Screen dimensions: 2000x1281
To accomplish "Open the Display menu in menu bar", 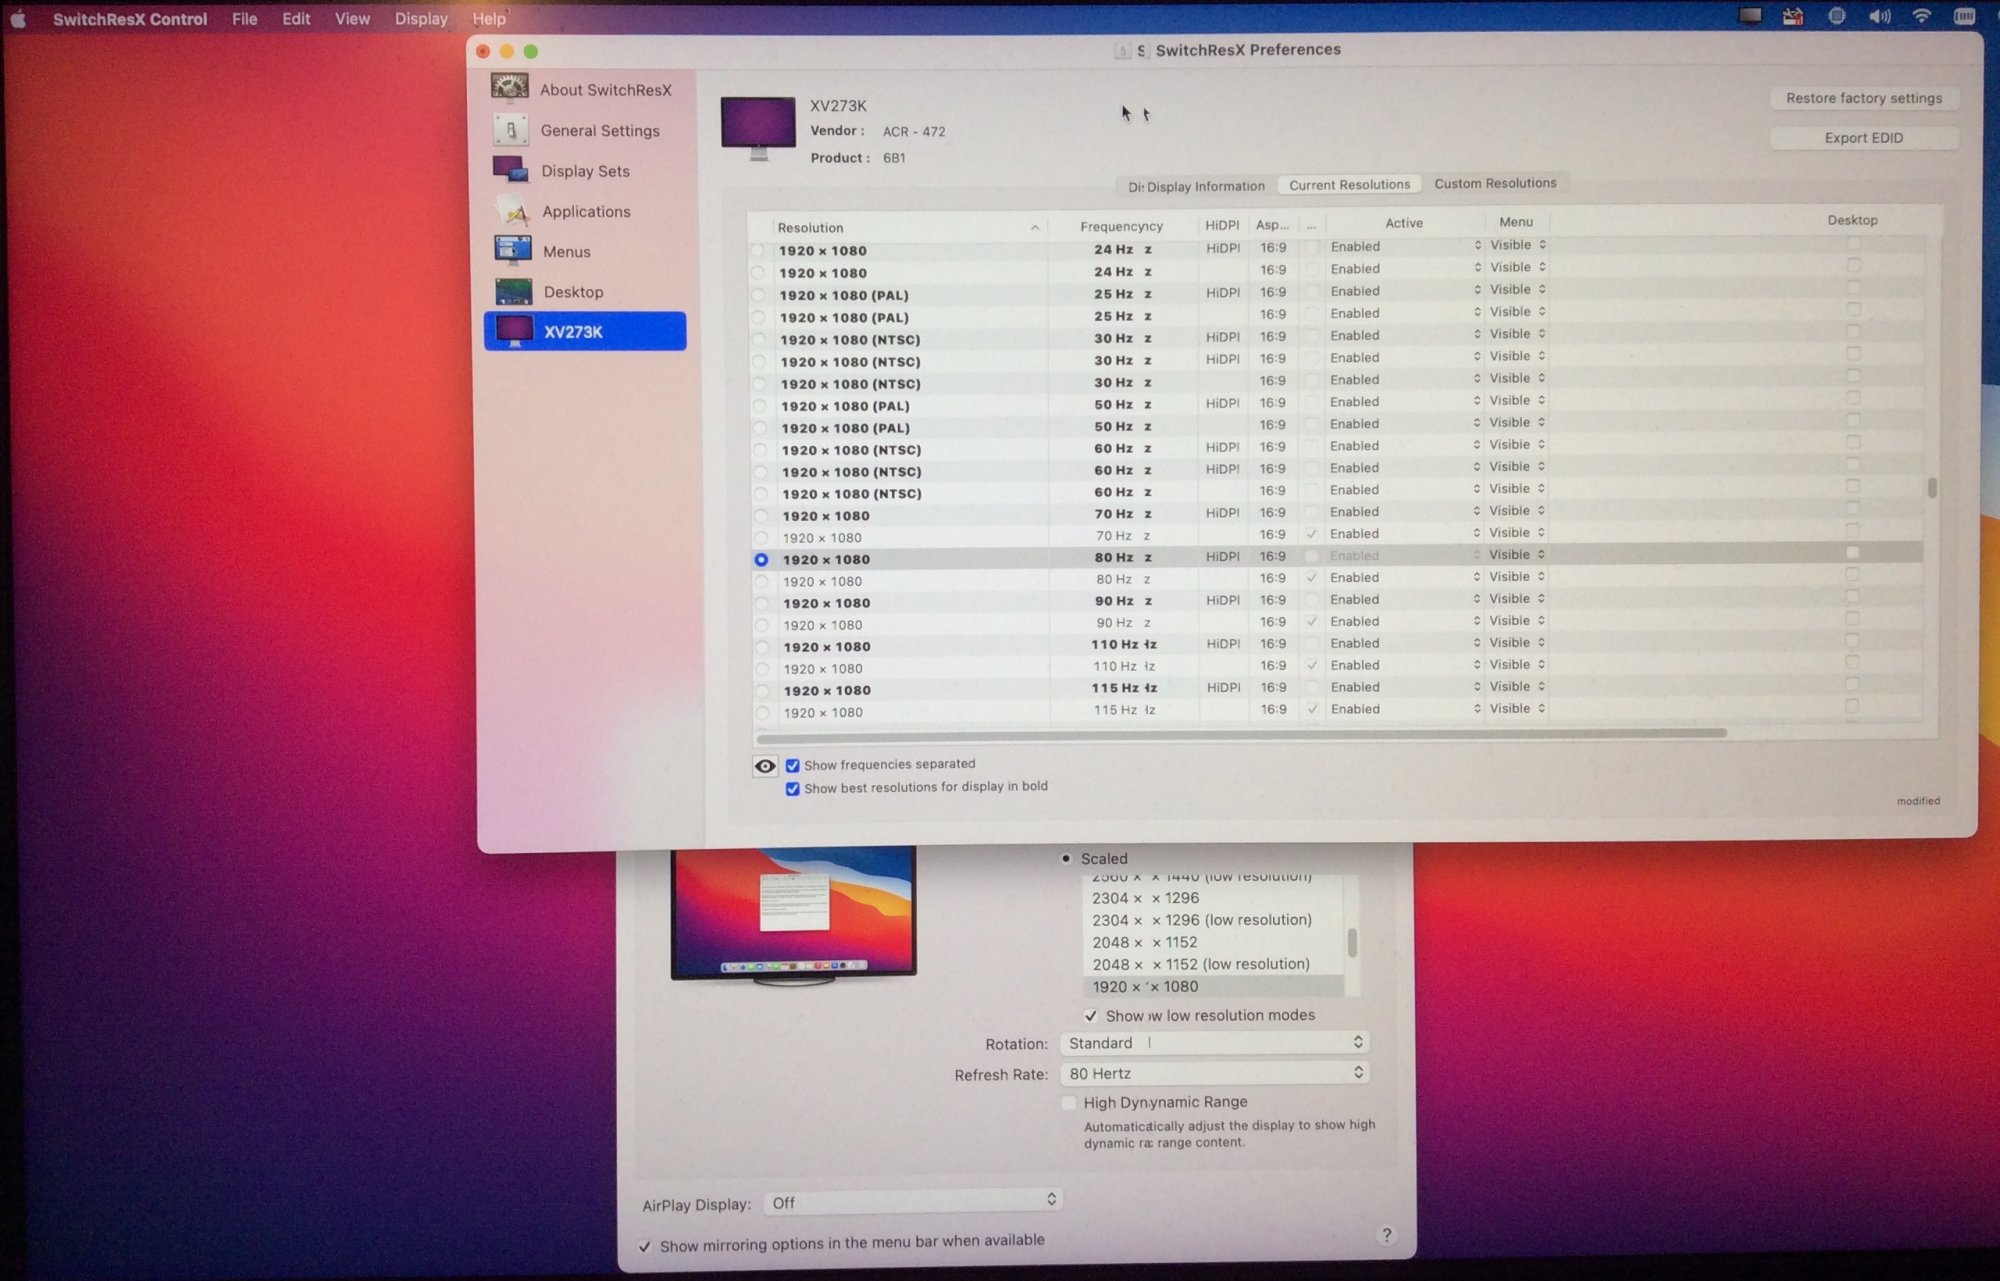I will click(420, 18).
